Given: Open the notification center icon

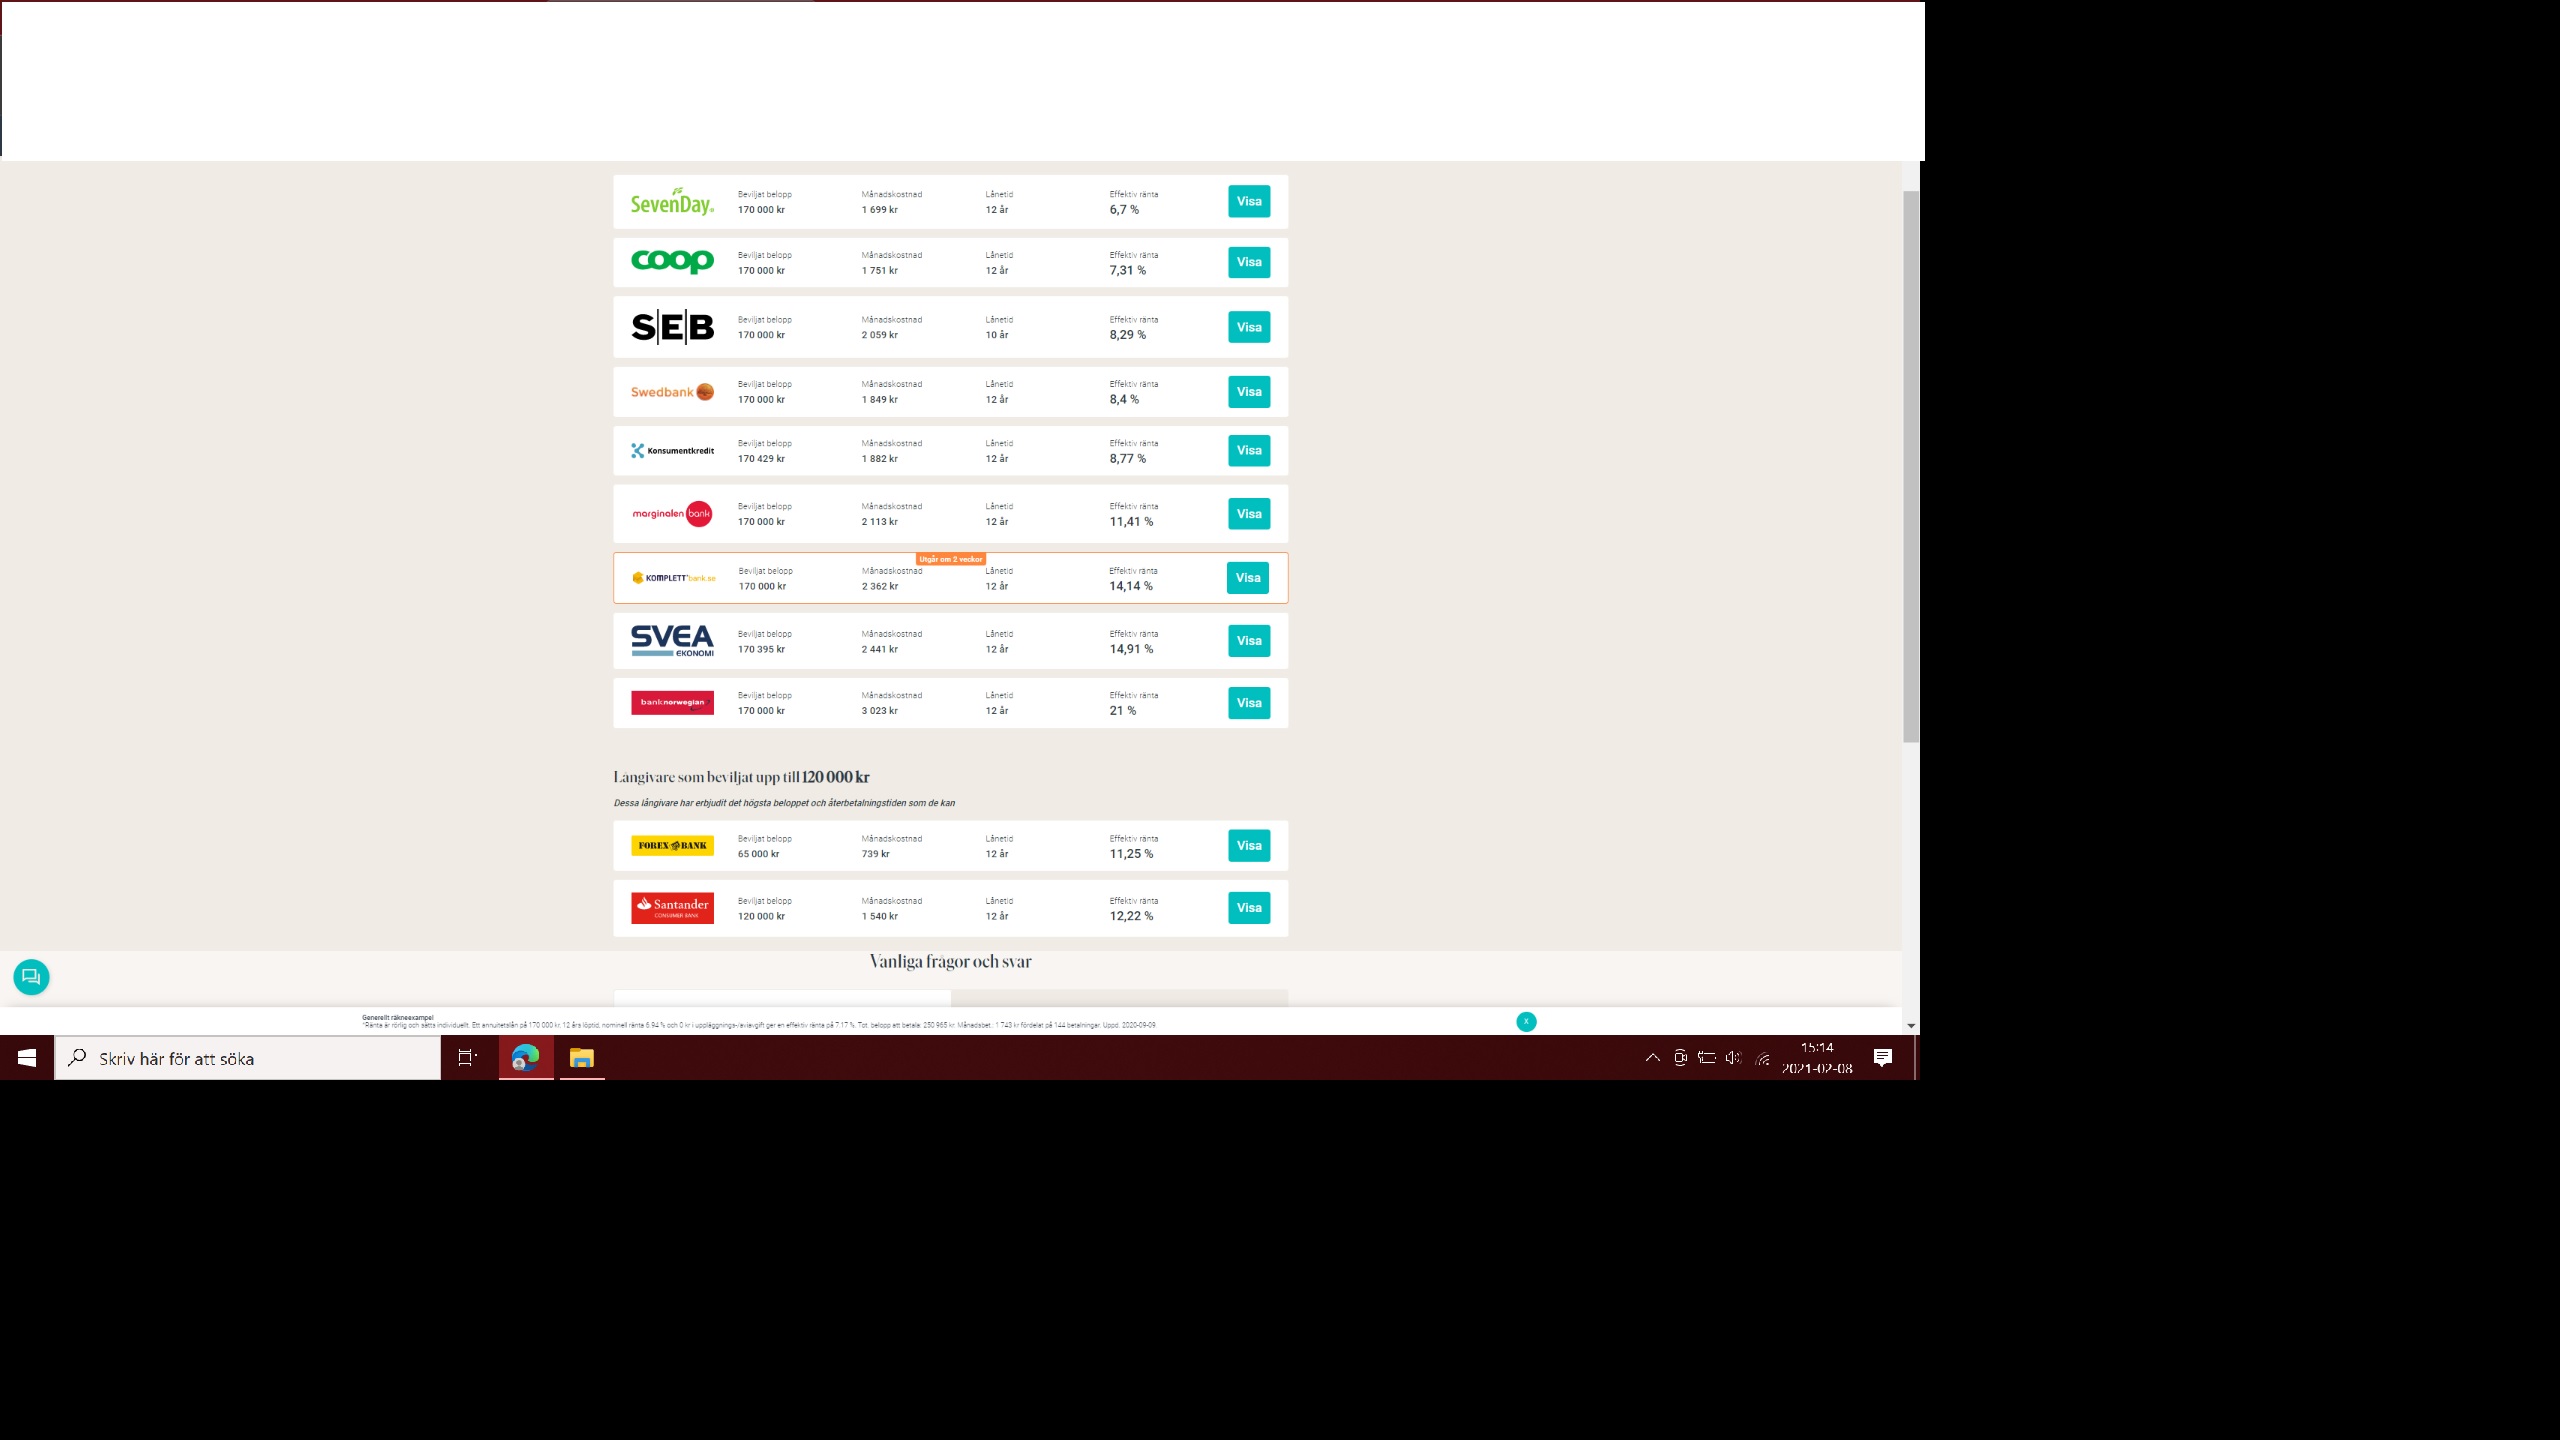Looking at the screenshot, I should pyautogui.click(x=1882, y=1058).
